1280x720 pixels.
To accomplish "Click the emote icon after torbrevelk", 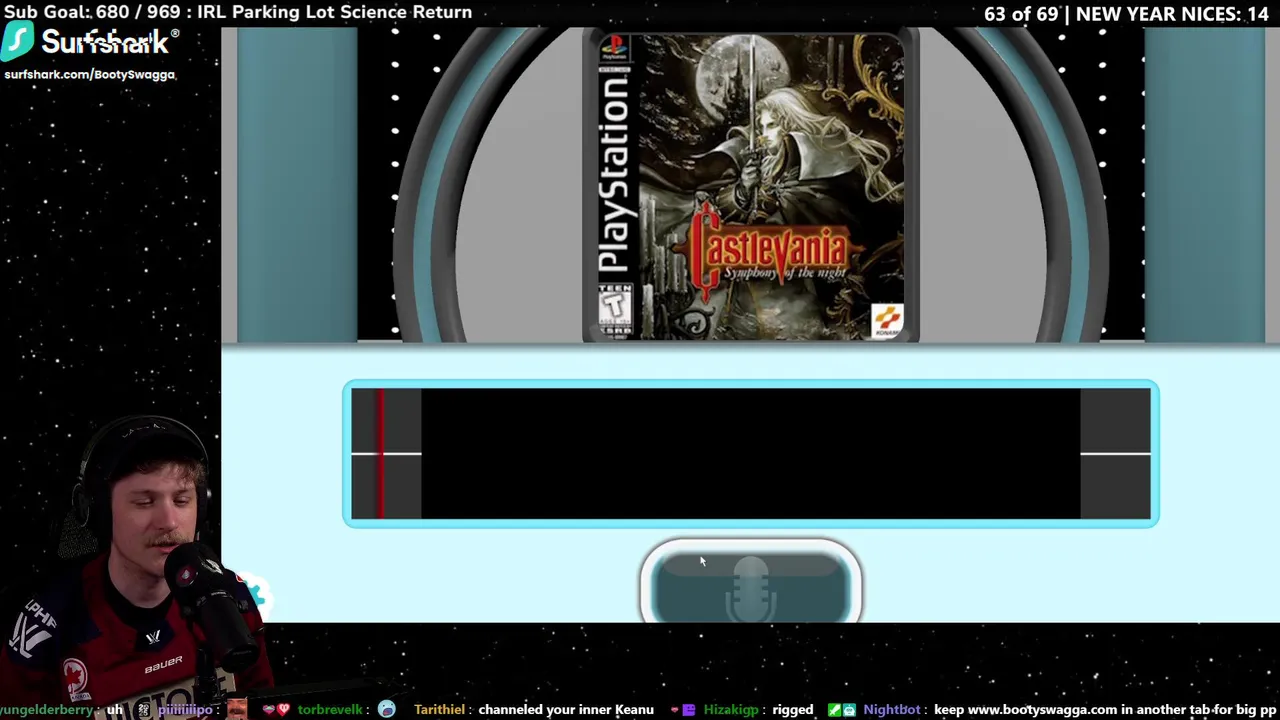I will [x=386, y=709].
